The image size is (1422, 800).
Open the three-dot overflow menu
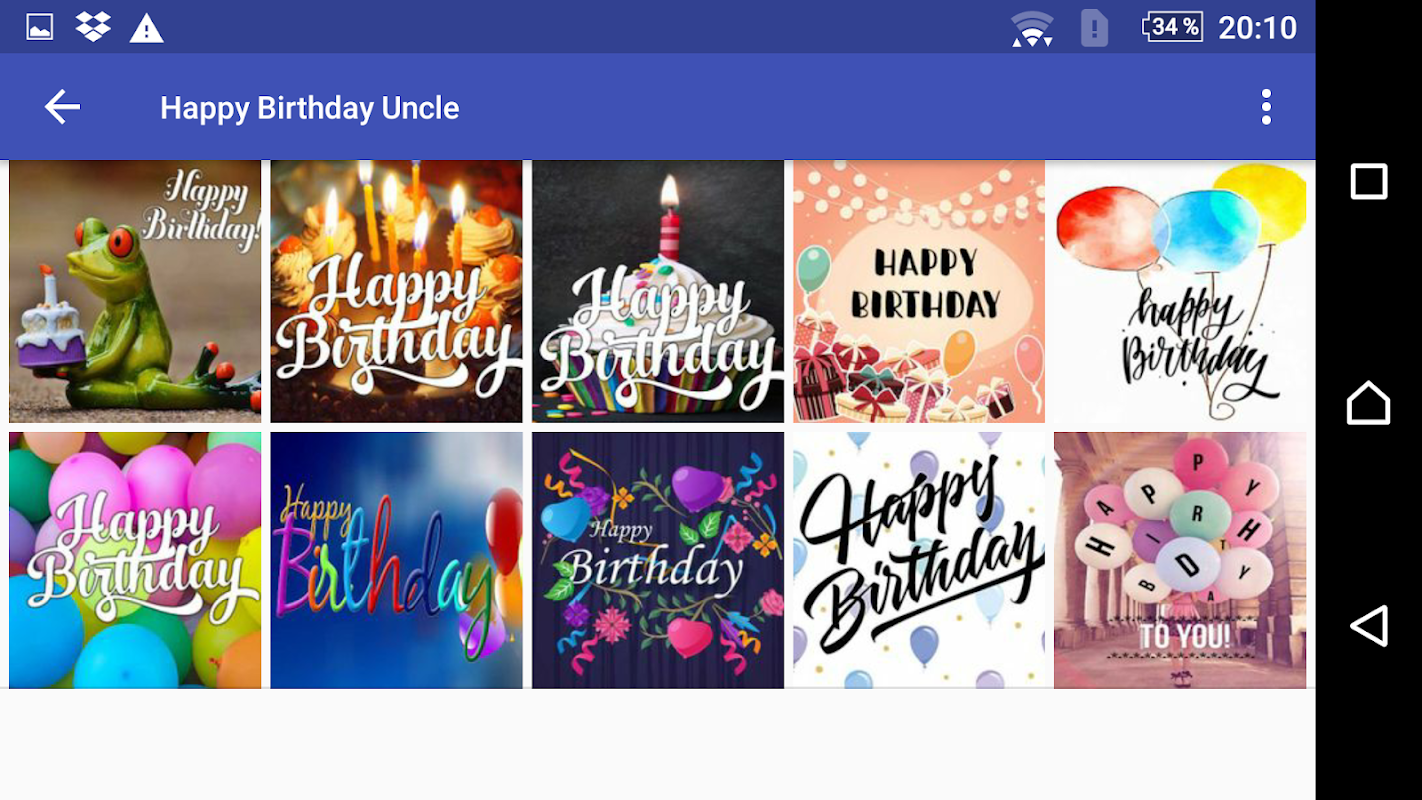coord(1266,107)
